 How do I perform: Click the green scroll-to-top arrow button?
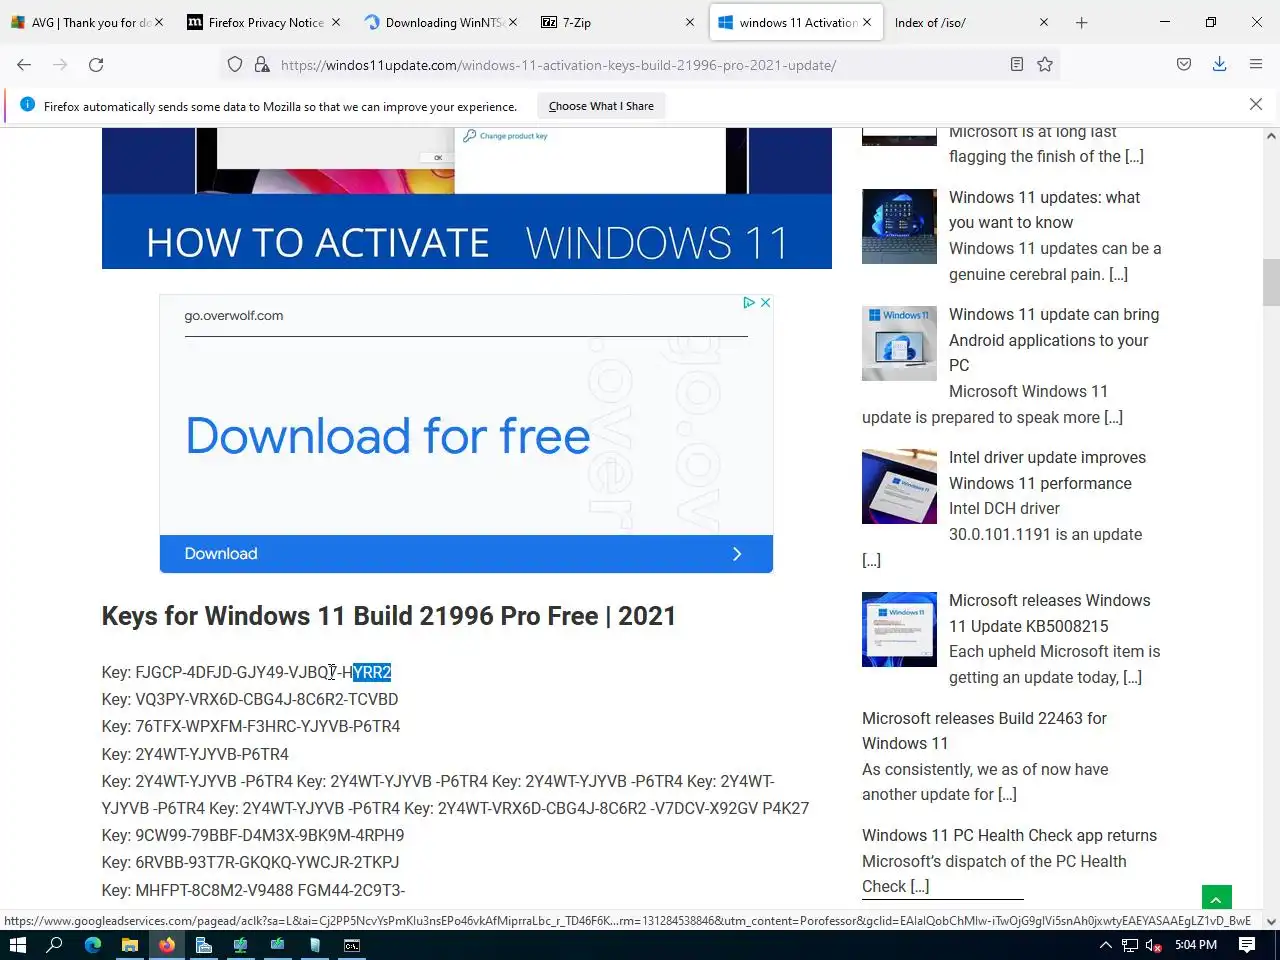[x=1217, y=898]
